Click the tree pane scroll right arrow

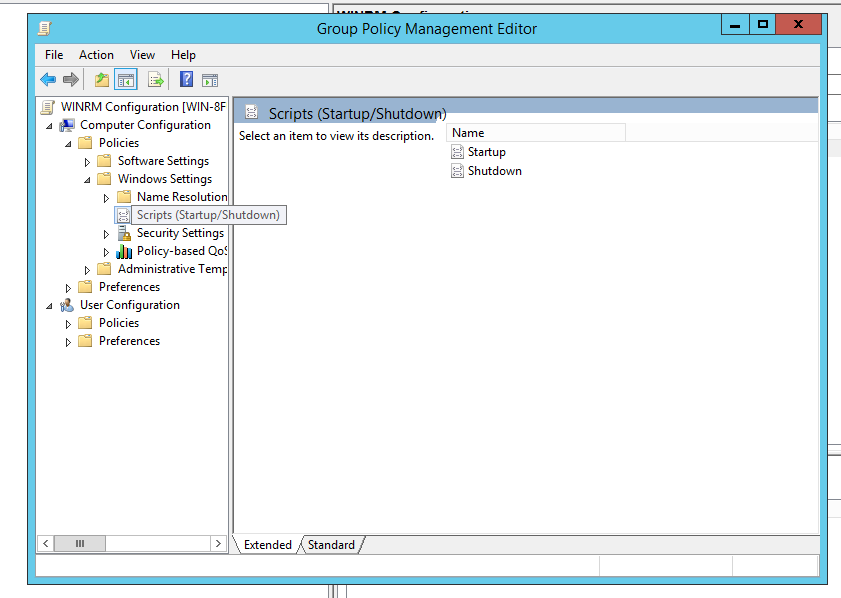[x=218, y=544]
